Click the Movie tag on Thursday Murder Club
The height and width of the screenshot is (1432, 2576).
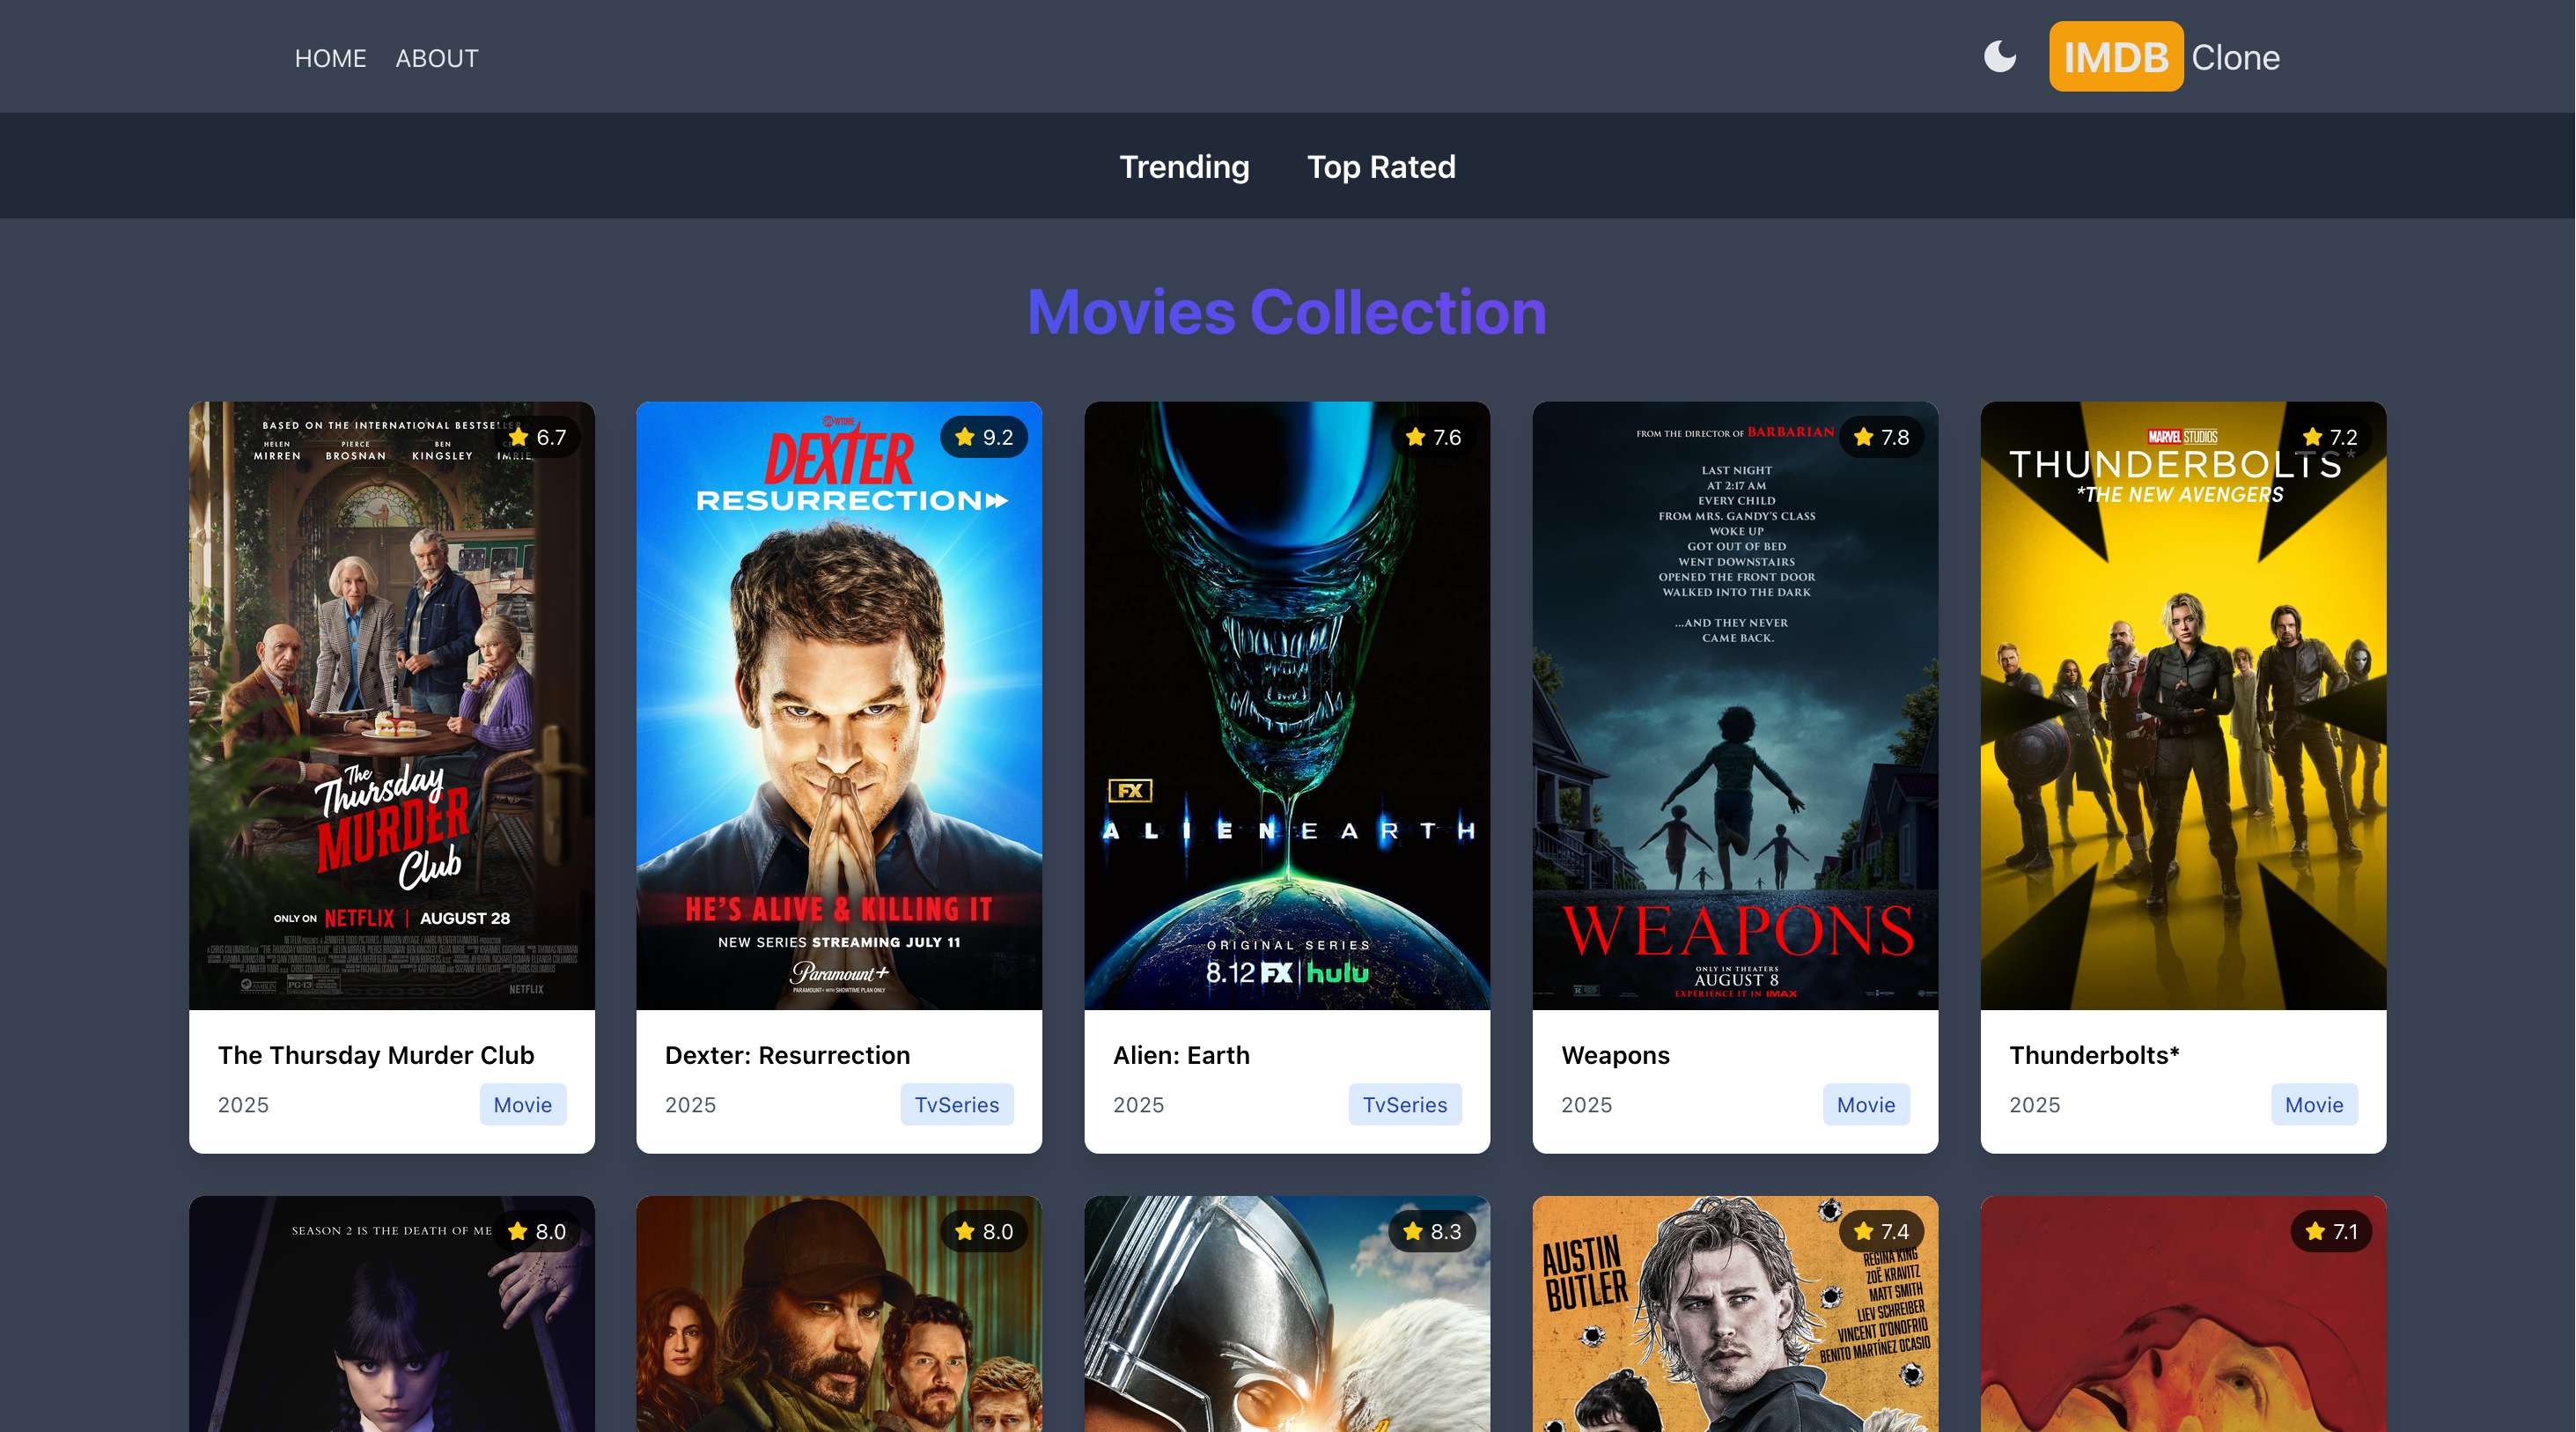point(523,1104)
